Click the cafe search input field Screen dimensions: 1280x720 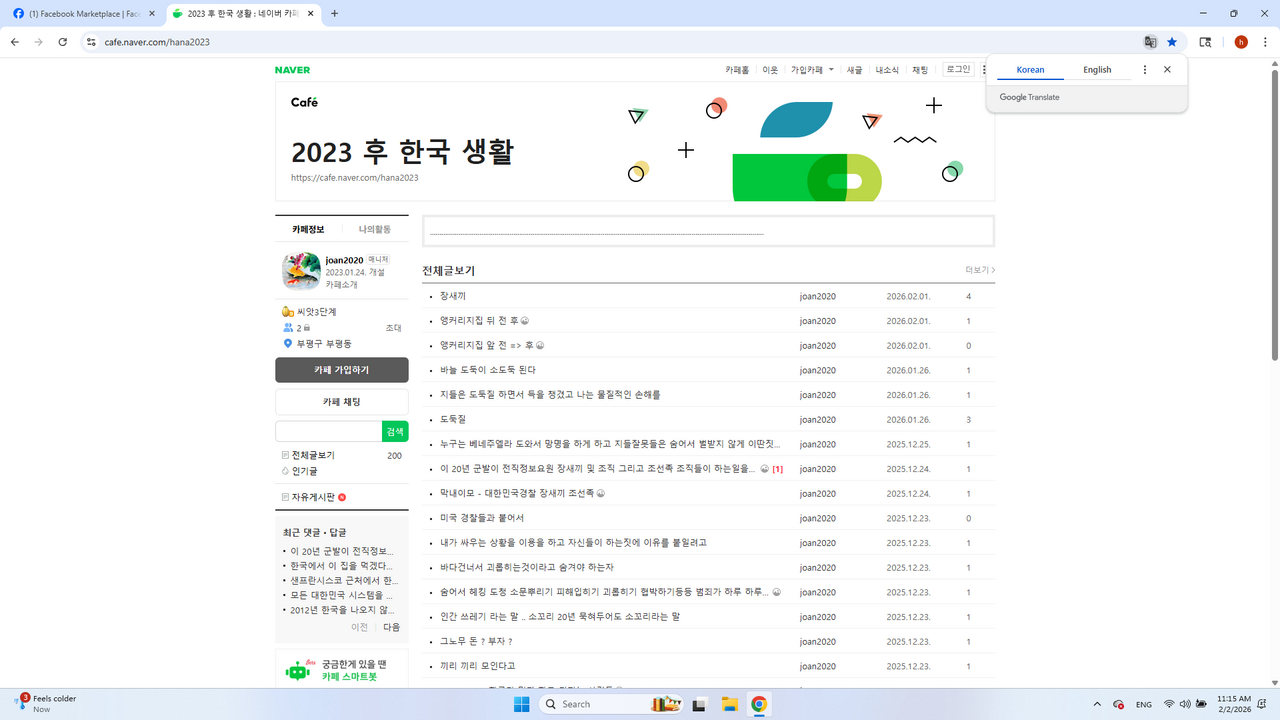[328, 432]
